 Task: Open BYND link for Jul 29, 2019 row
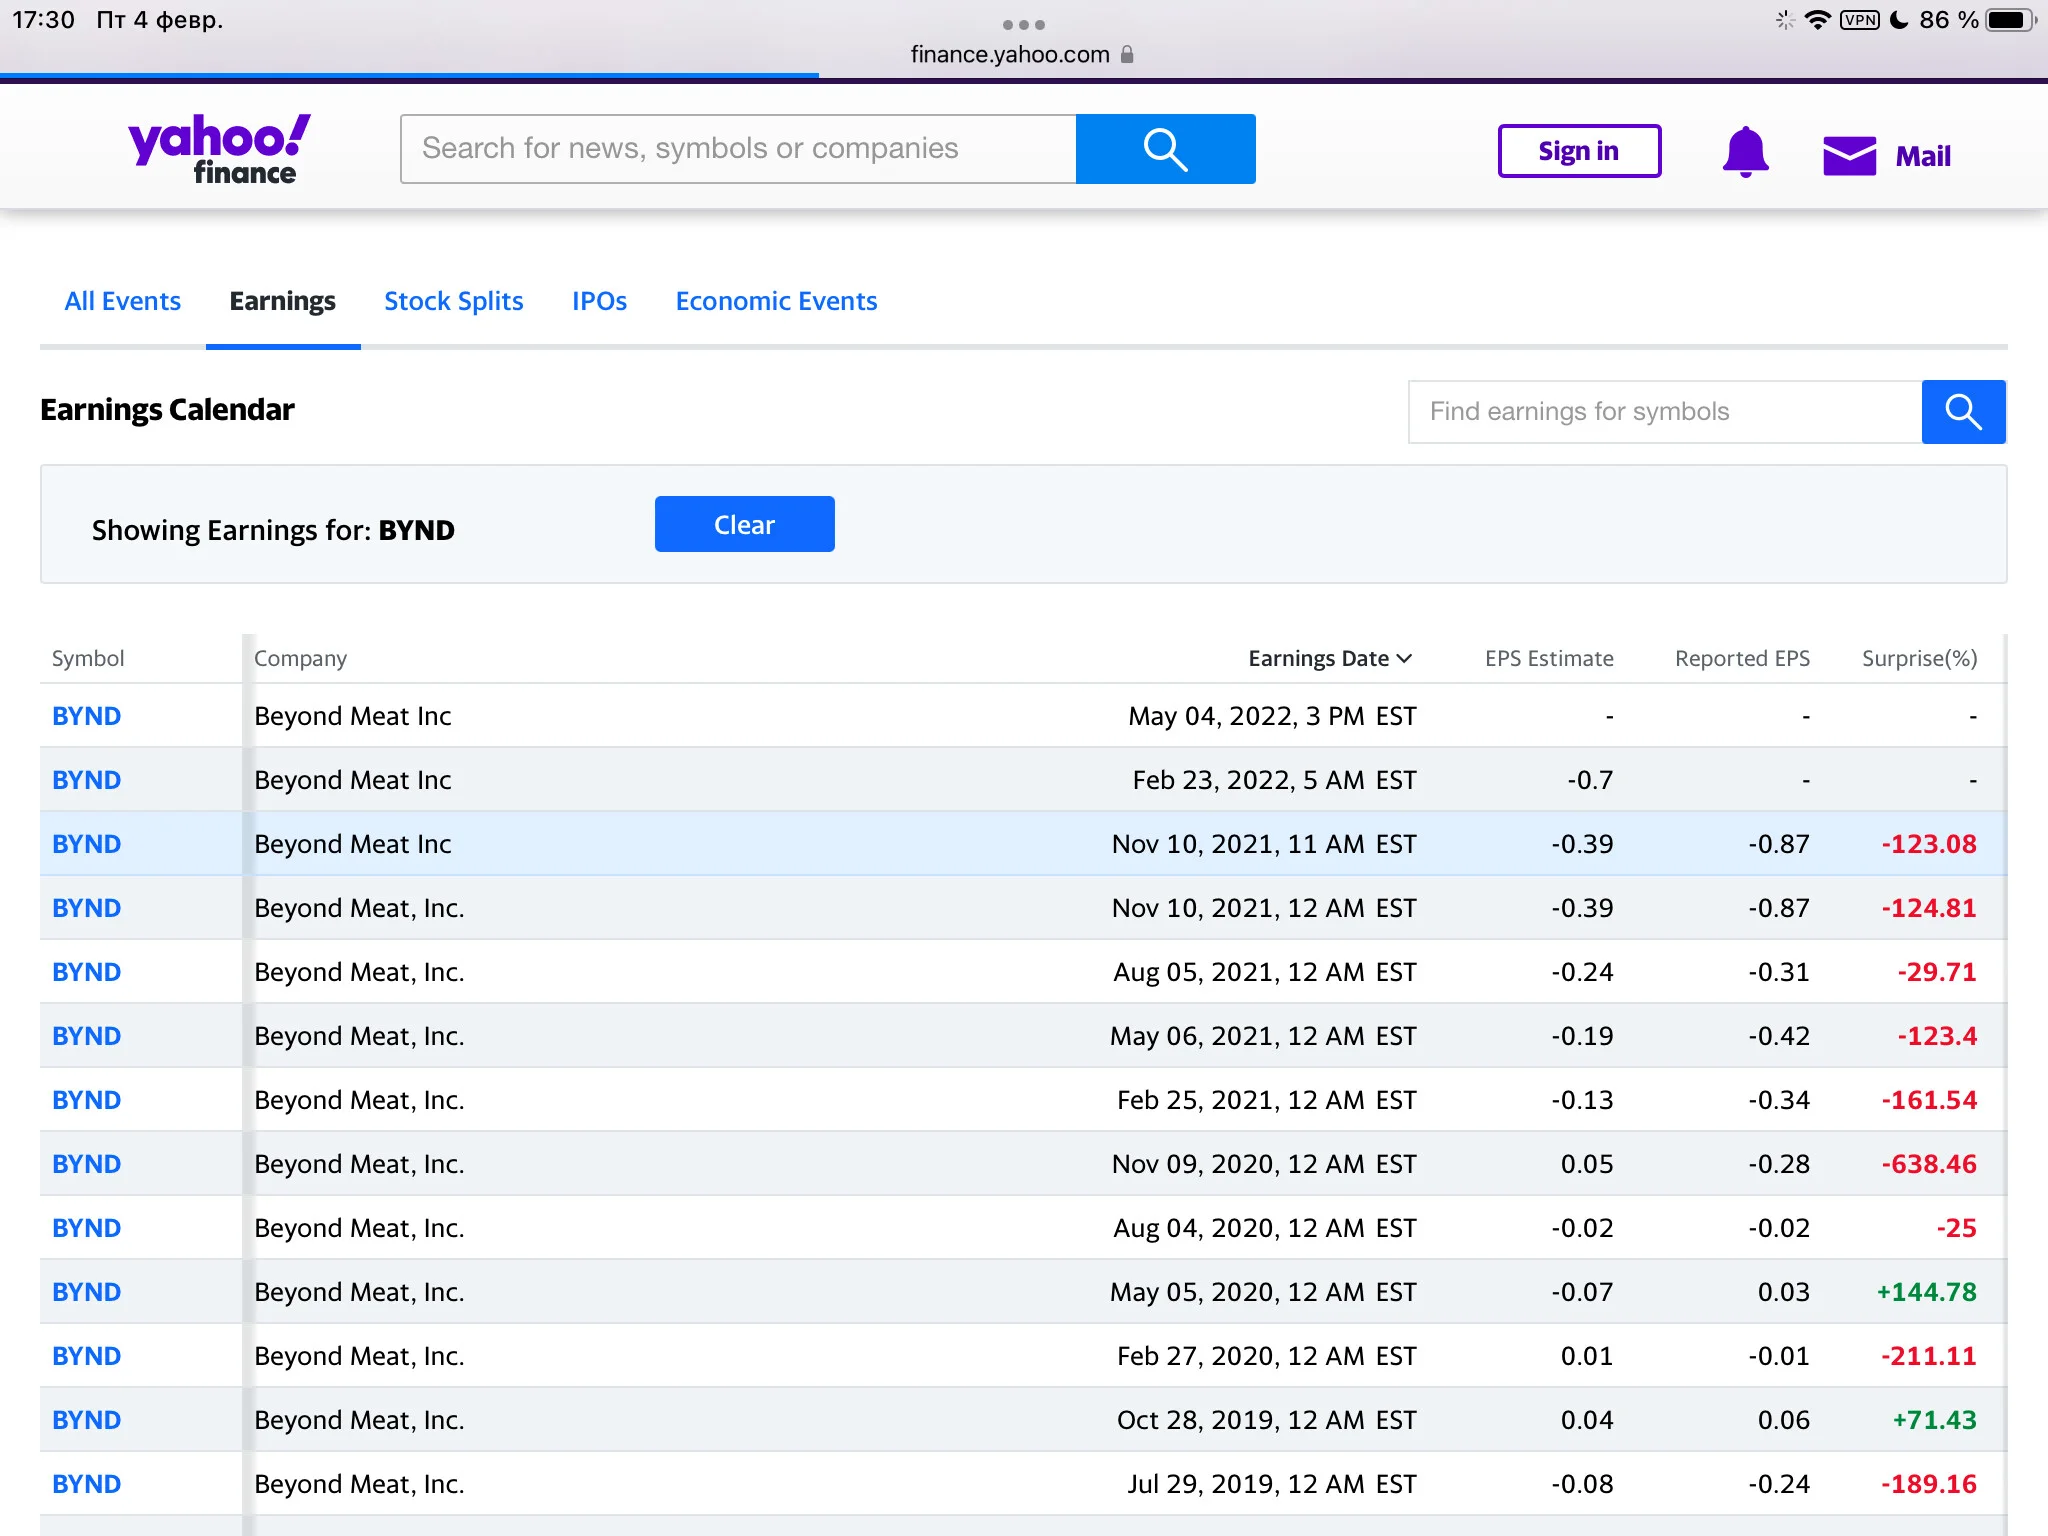click(x=86, y=1484)
